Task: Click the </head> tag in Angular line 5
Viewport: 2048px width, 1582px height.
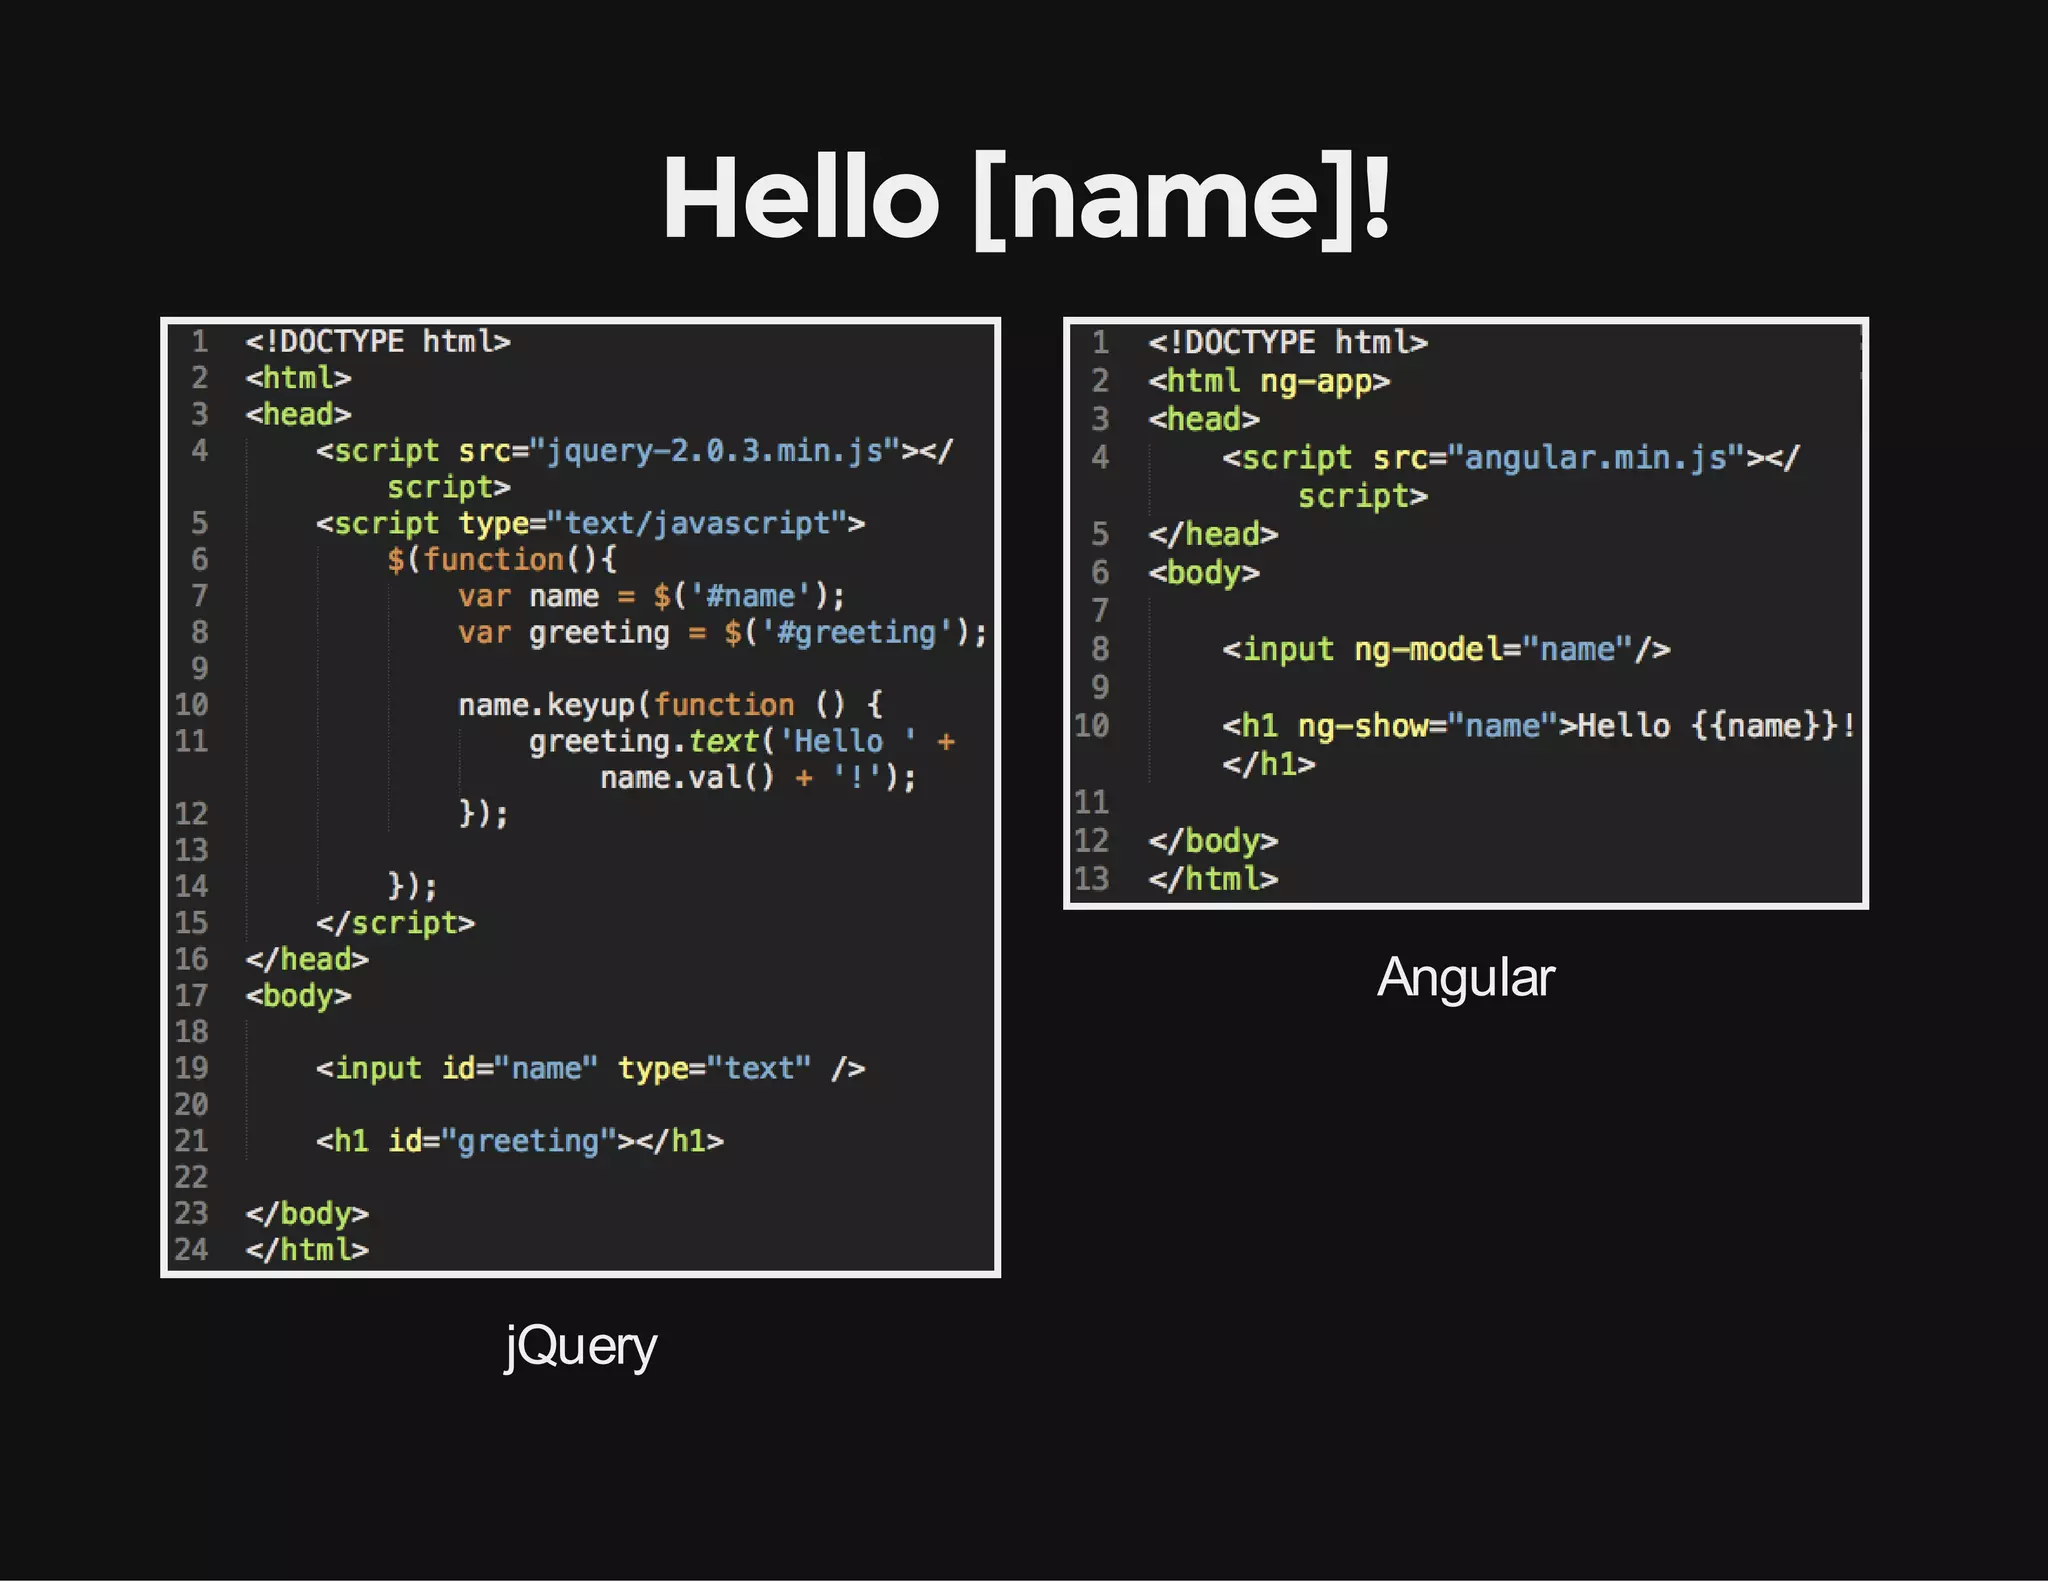Action: 1213,534
